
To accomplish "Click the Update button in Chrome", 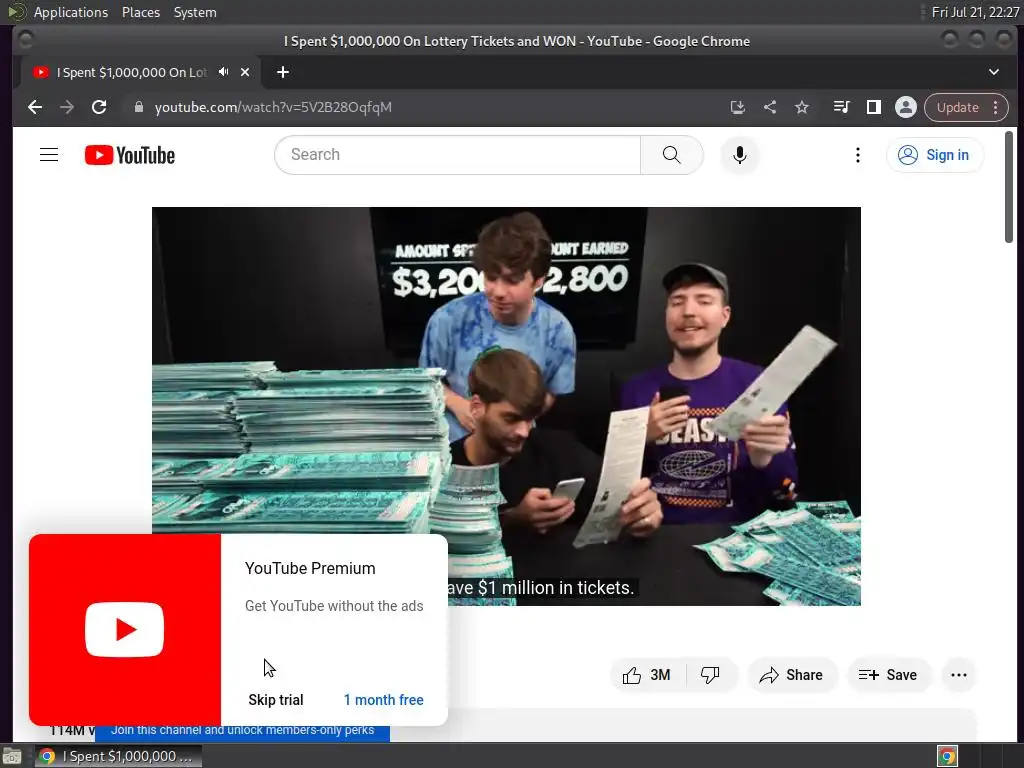I will click(957, 107).
